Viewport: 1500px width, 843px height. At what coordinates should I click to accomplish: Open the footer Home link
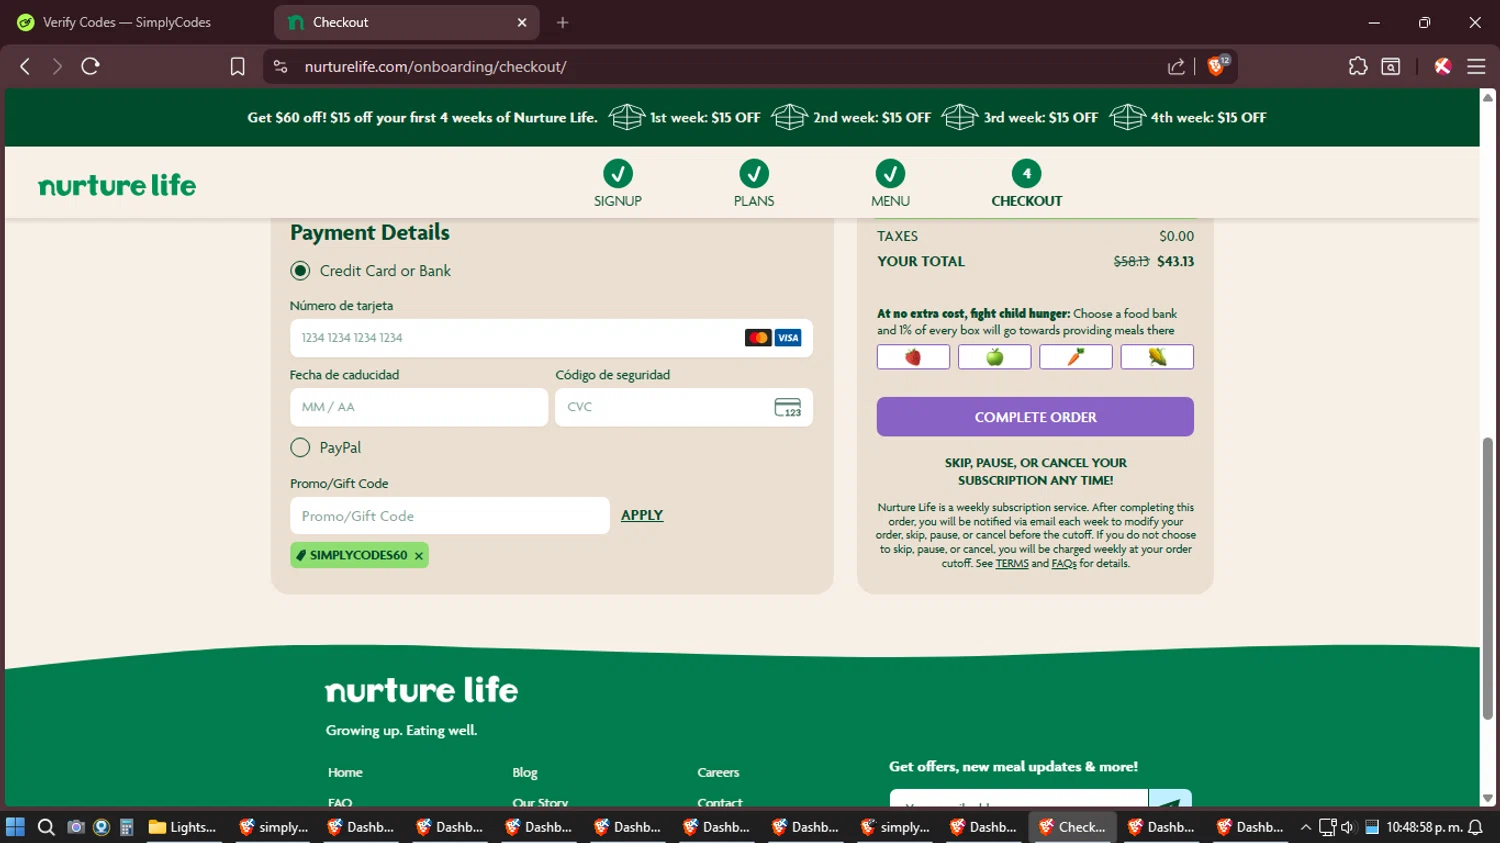tap(345, 772)
